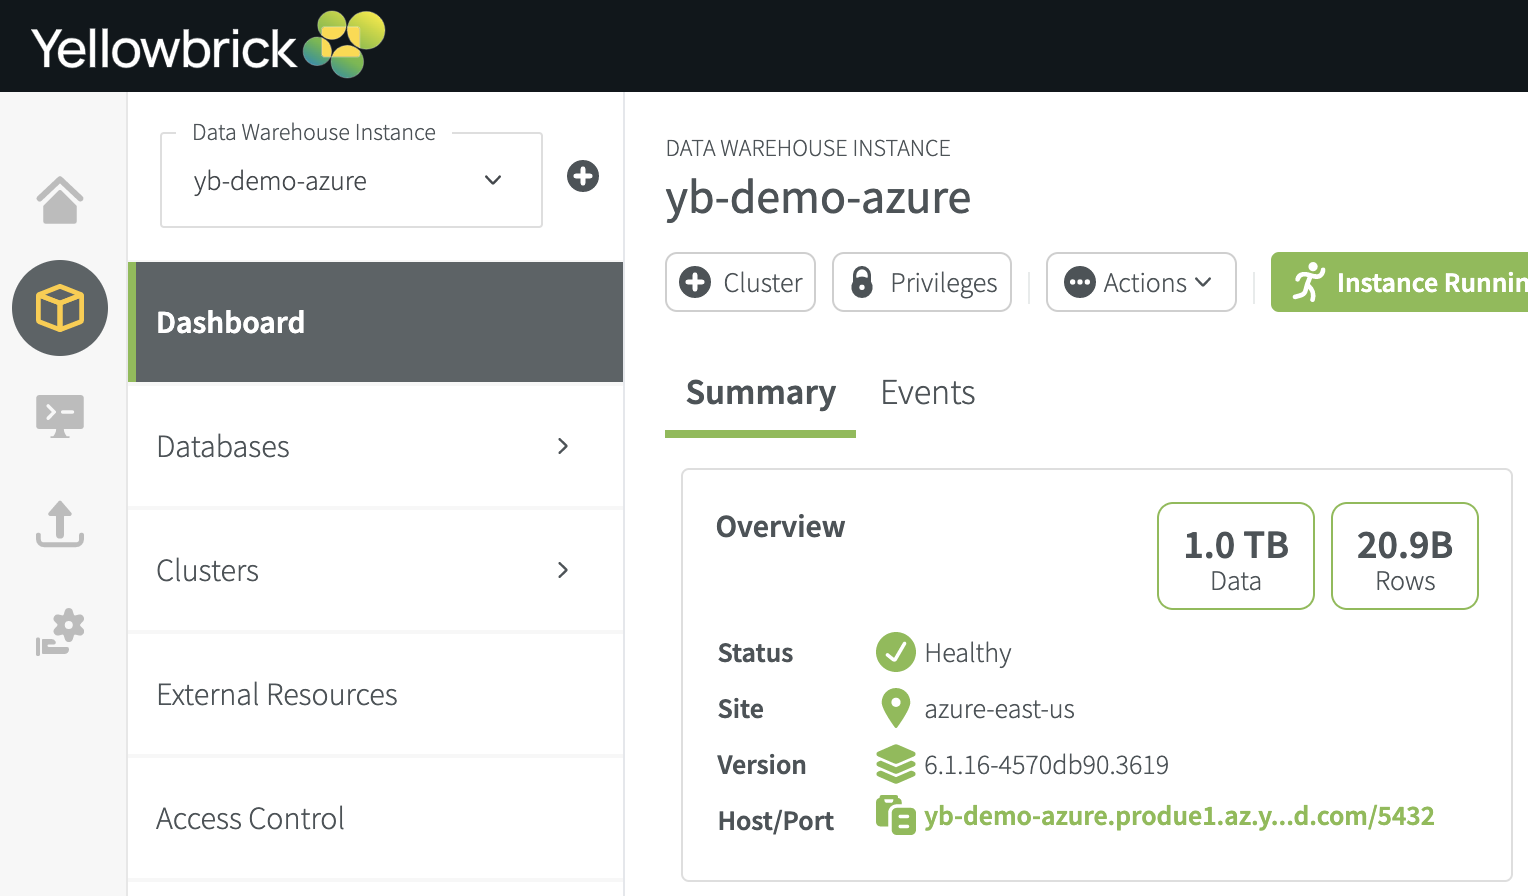Viewport: 1528px width, 896px height.
Task: Open the yb-demo-azure host/port link
Action: [x=1179, y=816]
